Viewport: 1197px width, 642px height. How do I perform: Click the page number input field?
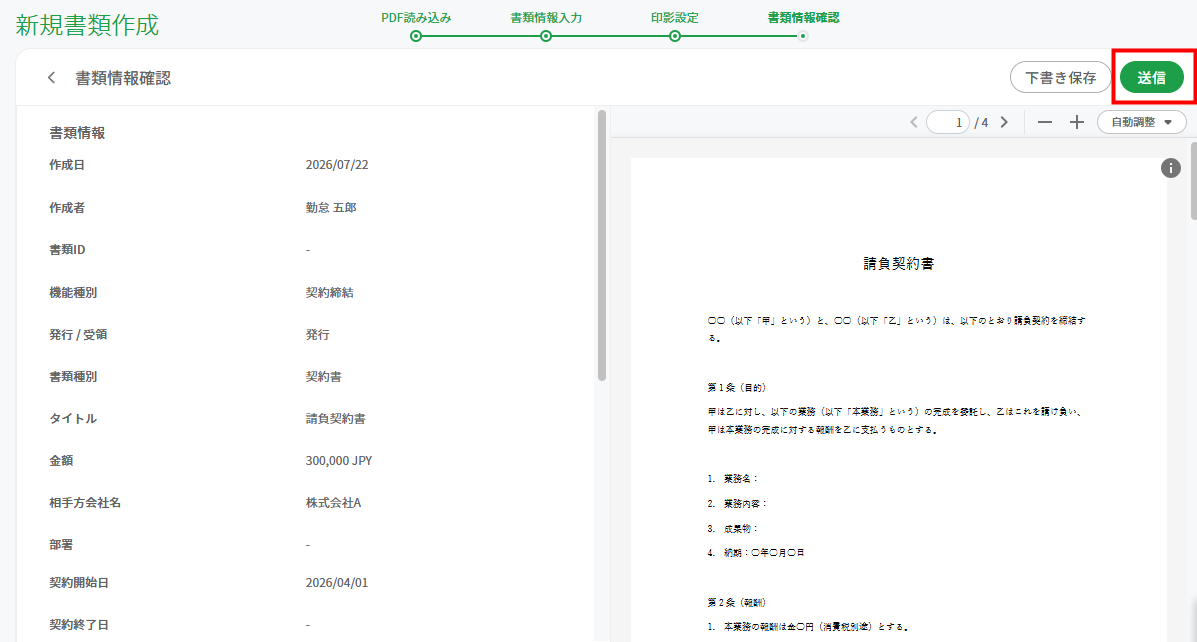[x=947, y=122]
